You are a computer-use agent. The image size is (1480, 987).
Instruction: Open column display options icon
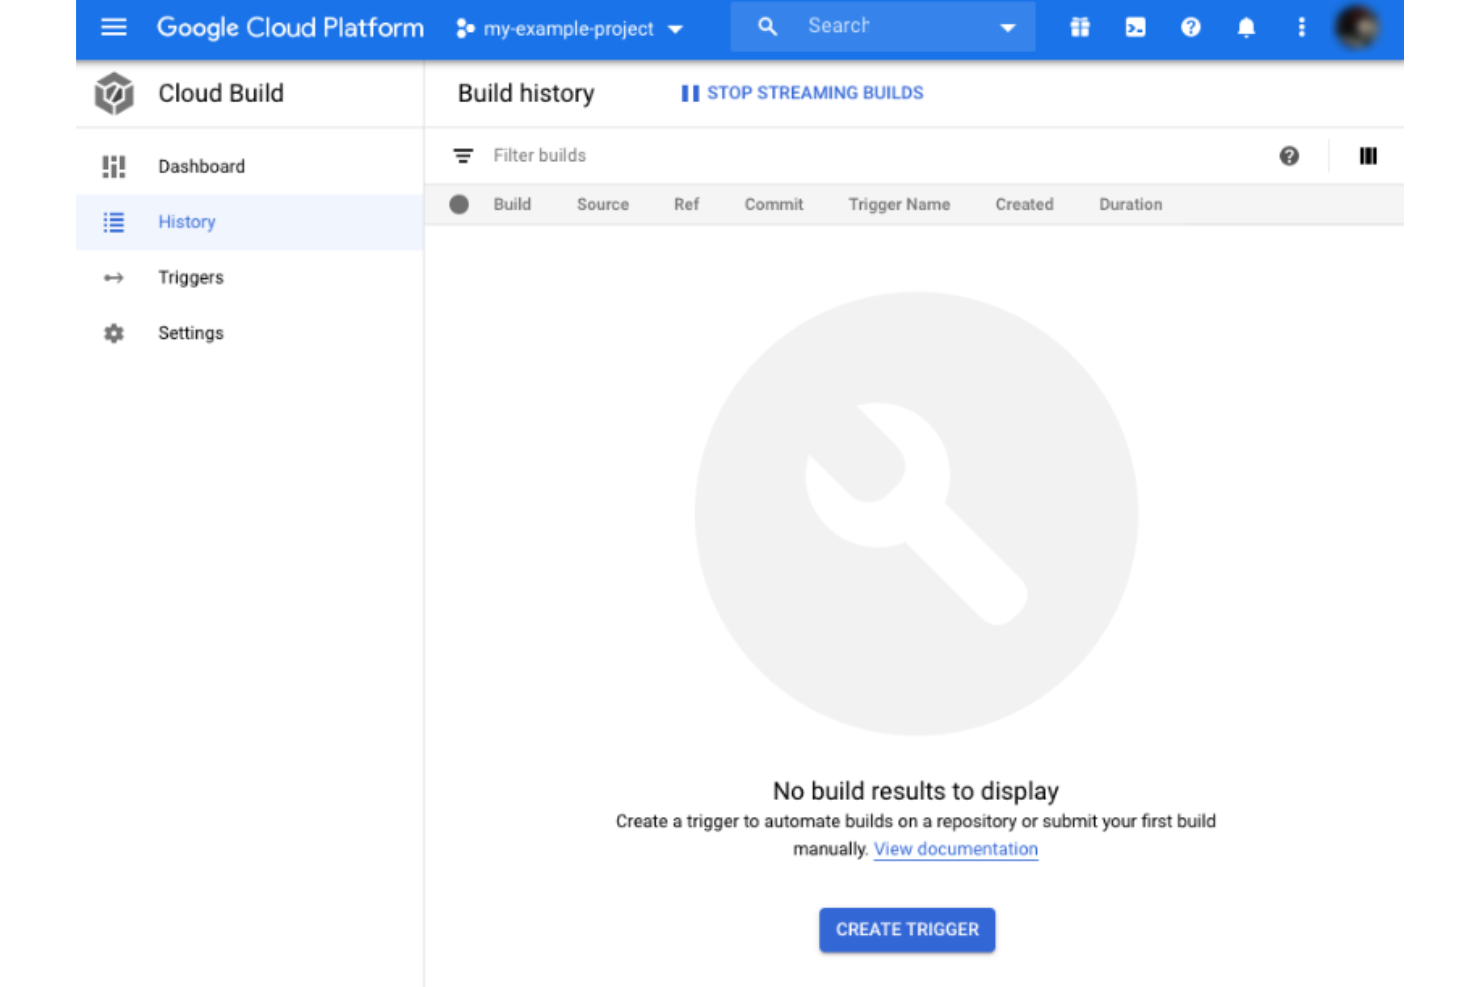click(x=1368, y=156)
